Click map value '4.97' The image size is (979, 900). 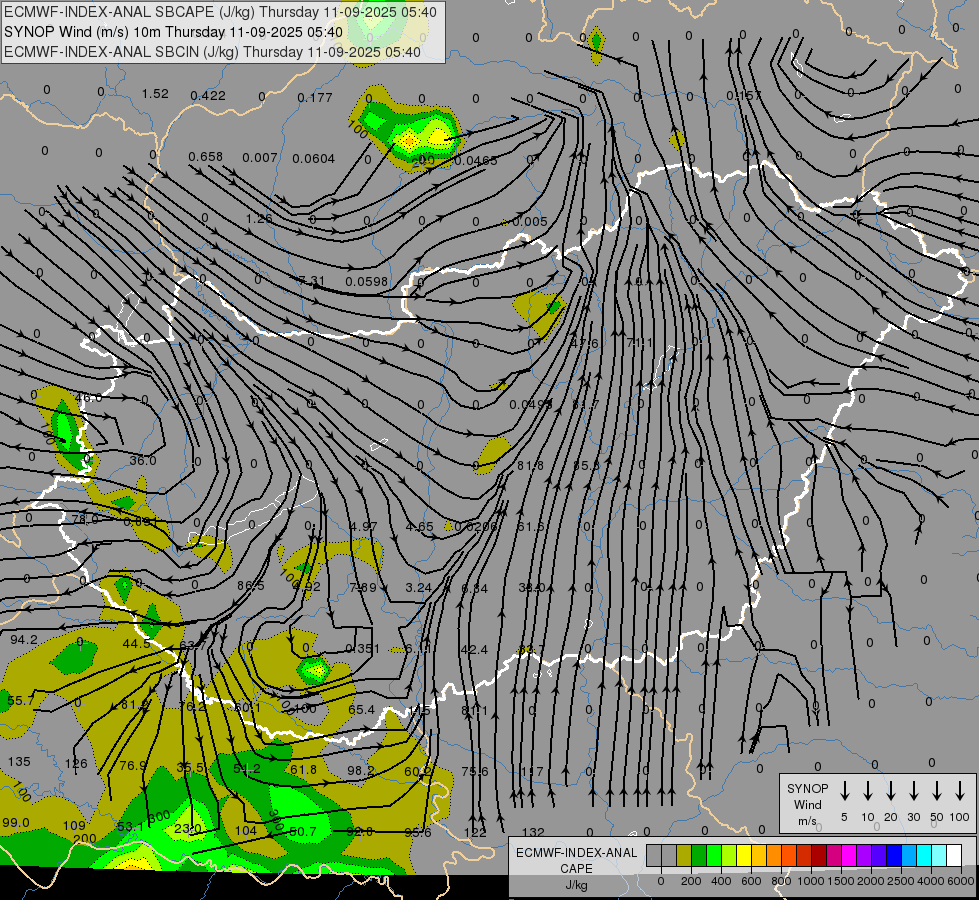[x=363, y=527]
